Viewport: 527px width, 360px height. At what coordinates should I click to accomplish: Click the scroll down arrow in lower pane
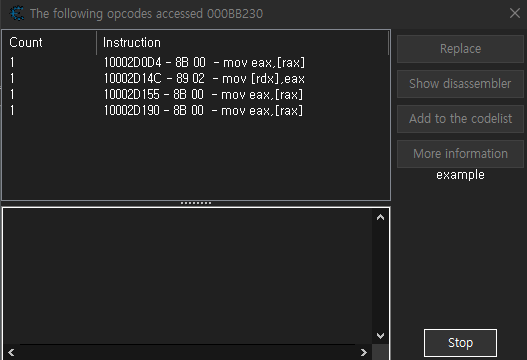click(x=380, y=335)
